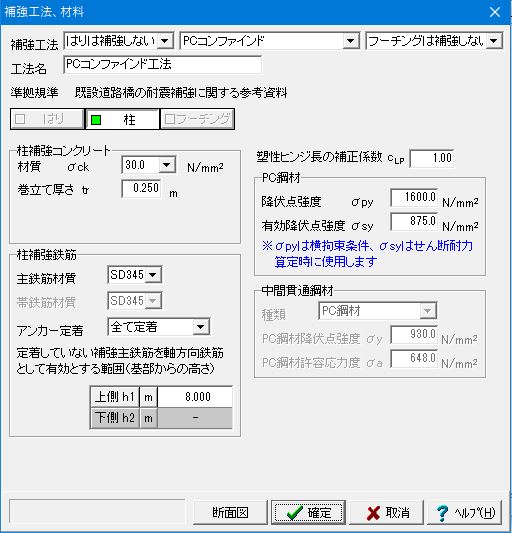Select the 柱 tab with green indicator
The image size is (512, 533).
pos(122,119)
